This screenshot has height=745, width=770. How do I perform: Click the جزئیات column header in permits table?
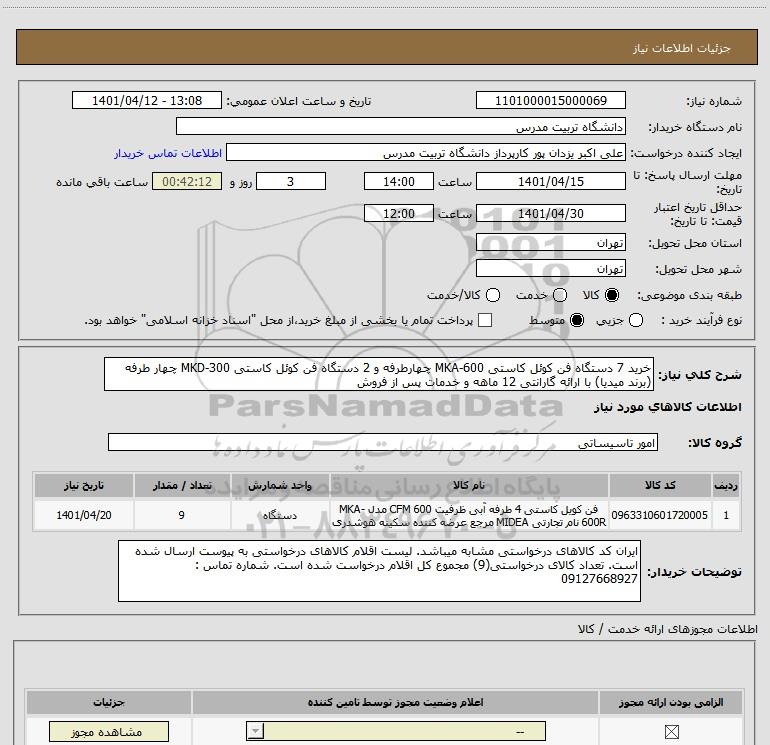point(109,702)
